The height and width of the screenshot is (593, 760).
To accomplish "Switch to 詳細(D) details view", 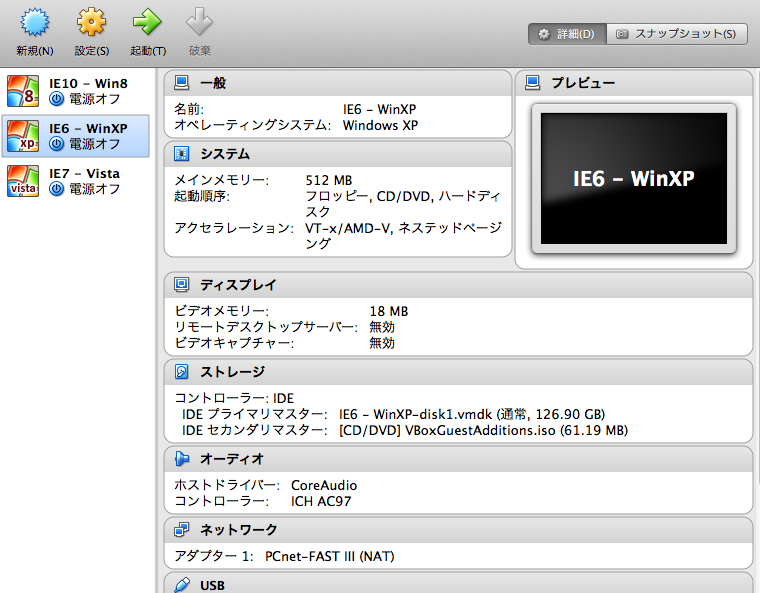I will coord(567,34).
